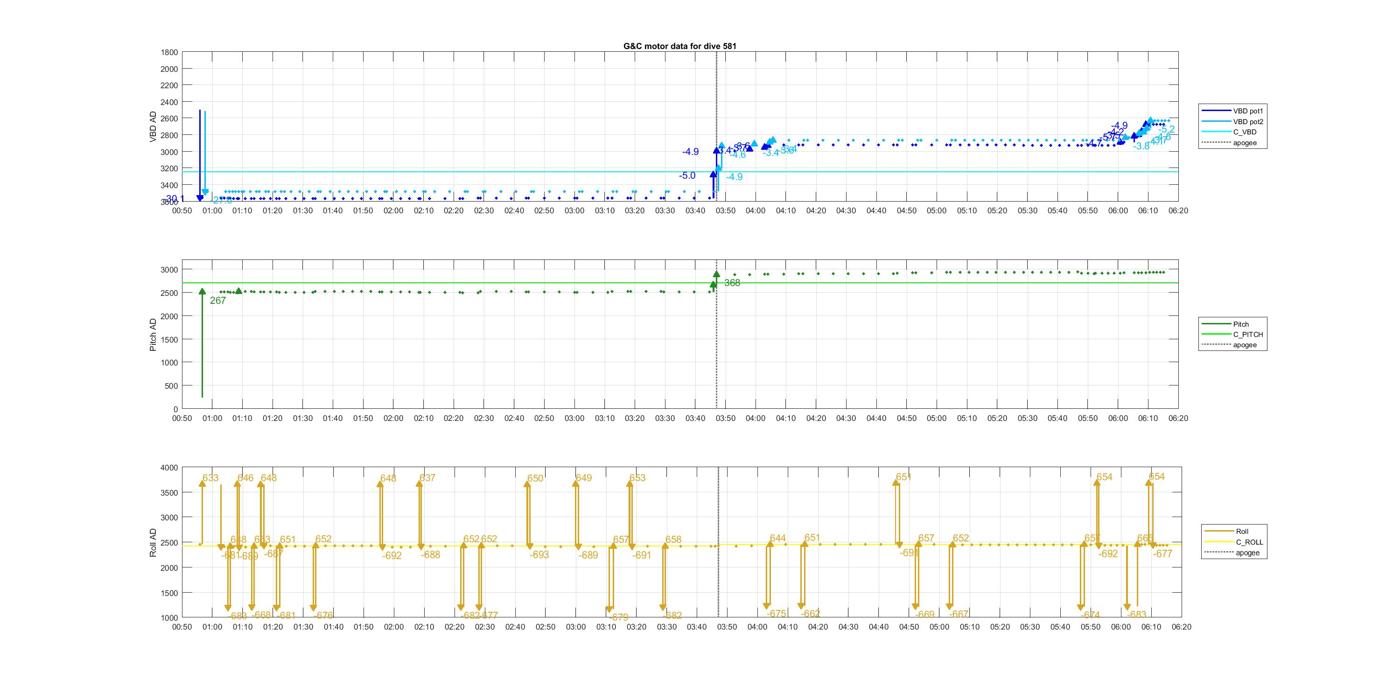1400x693 pixels.
Task: Click the "4000" tick on Roll axis
Action: pos(169,468)
